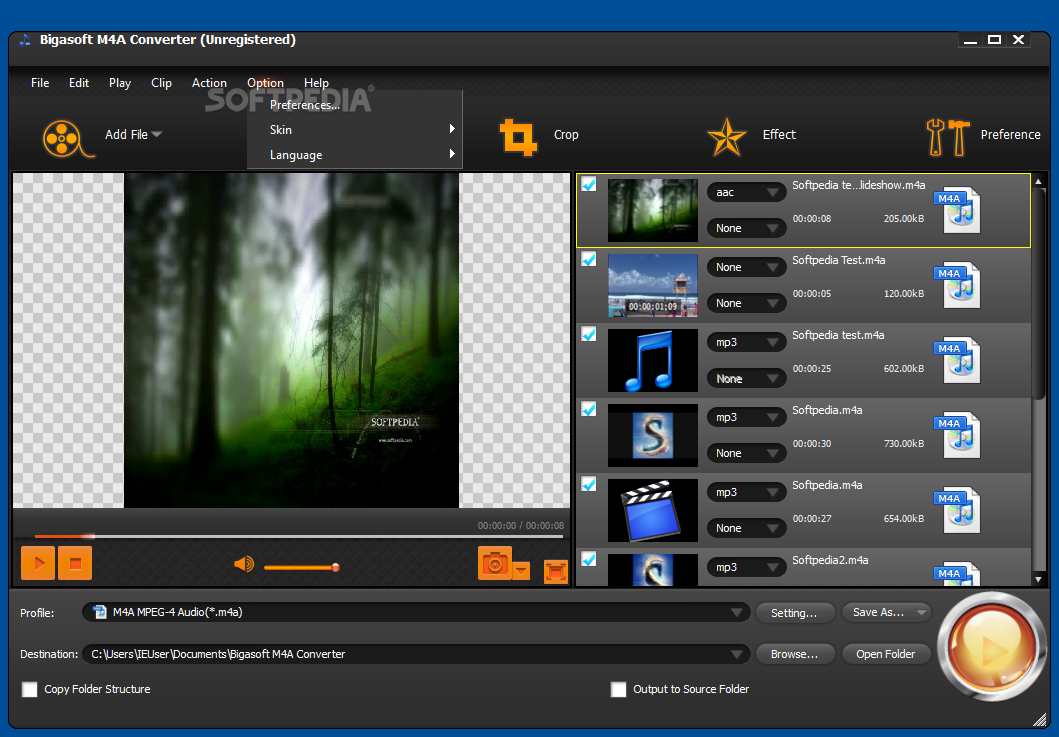The image size is (1059, 737).
Task: Click the Save As... button
Action: click(885, 612)
